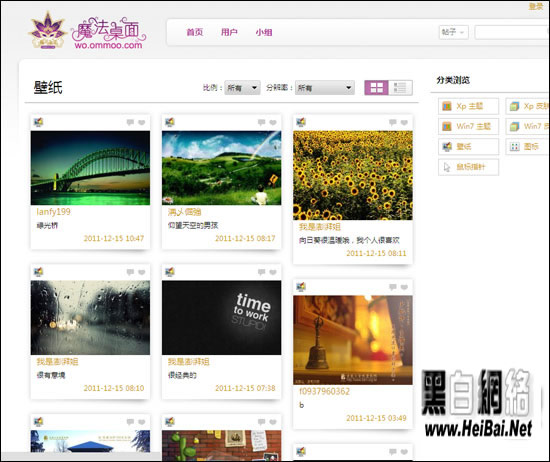Click heart icon on bell wallpaper card
The image size is (550, 462).
click(x=404, y=287)
